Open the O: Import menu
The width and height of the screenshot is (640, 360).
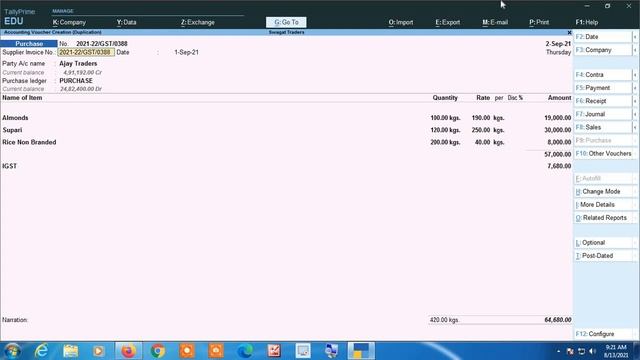(400, 22)
